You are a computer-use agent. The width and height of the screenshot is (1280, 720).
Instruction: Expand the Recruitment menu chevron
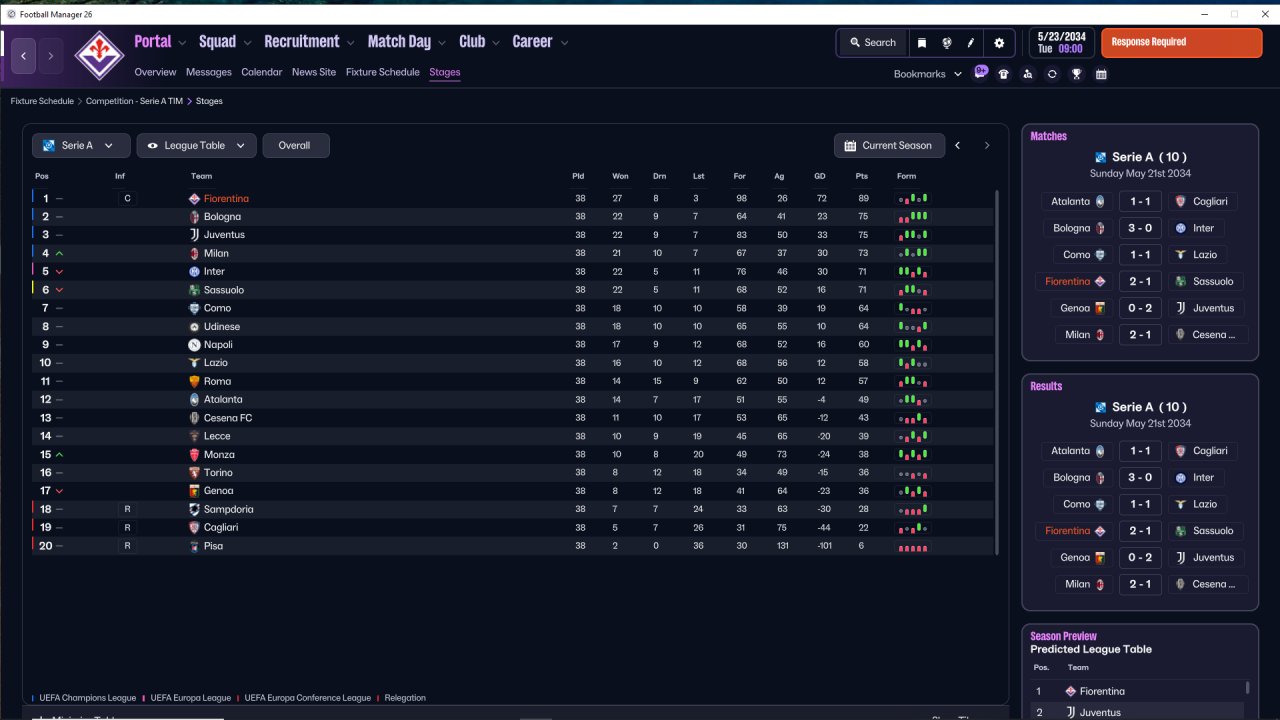pyautogui.click(x=350, y=43)
